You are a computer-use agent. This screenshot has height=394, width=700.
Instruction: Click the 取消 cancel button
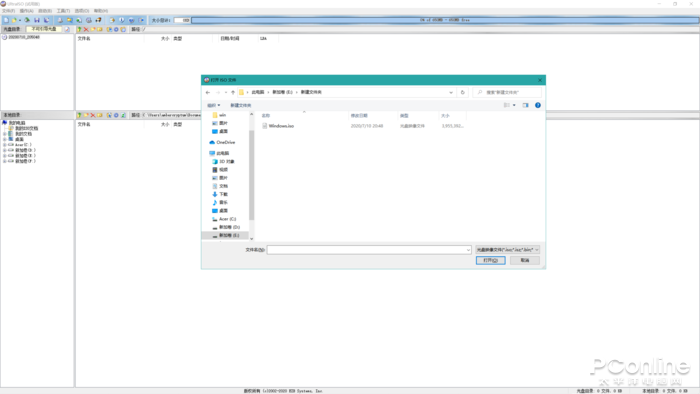525,260
